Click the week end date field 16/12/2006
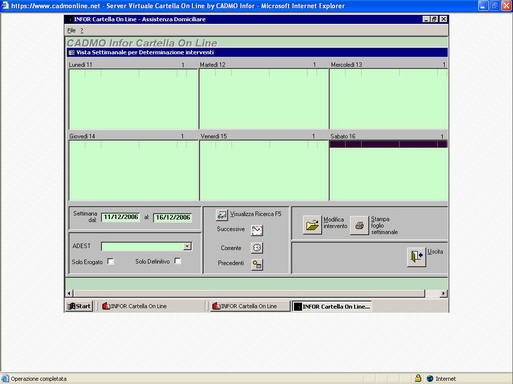The width and height of the screenshot is (513, 384). (x=172, y=218)
